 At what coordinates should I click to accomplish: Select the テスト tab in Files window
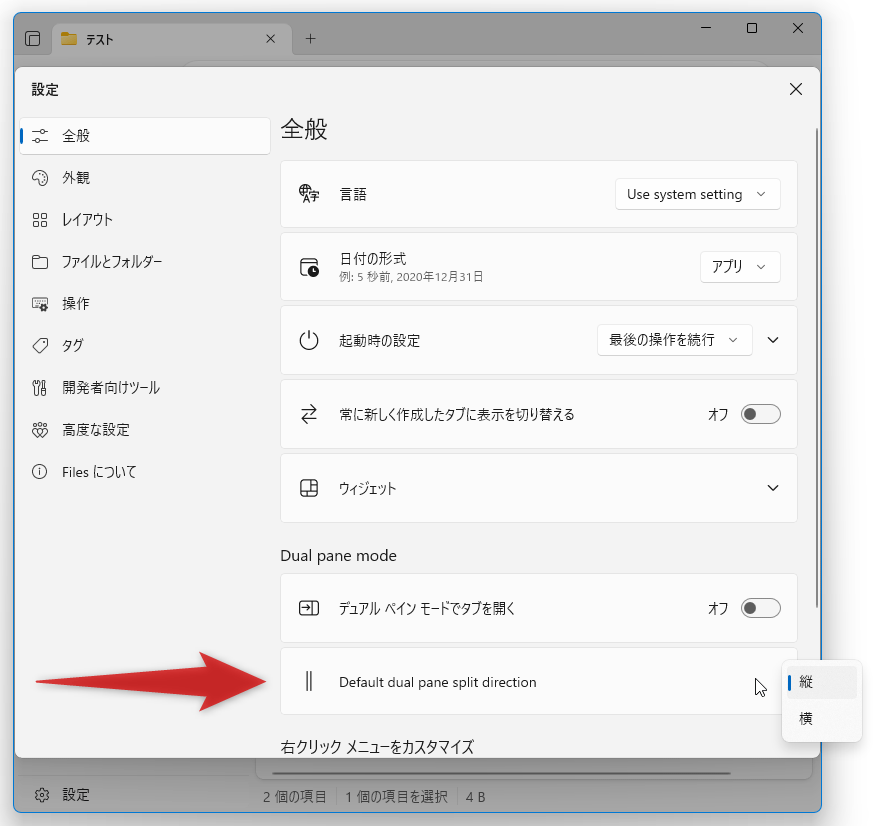coord(172,39)
